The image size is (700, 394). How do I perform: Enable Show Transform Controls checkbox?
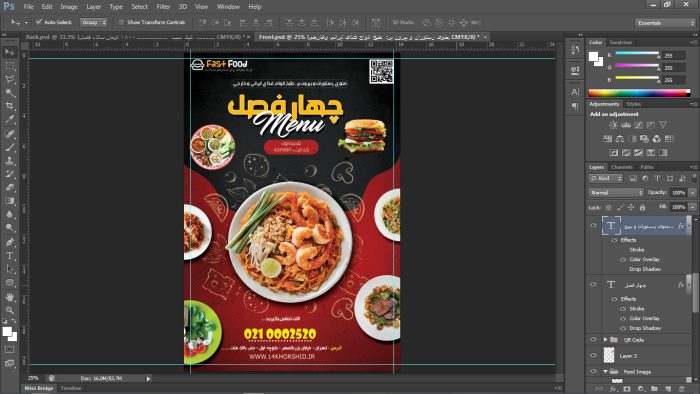point(121,21)
